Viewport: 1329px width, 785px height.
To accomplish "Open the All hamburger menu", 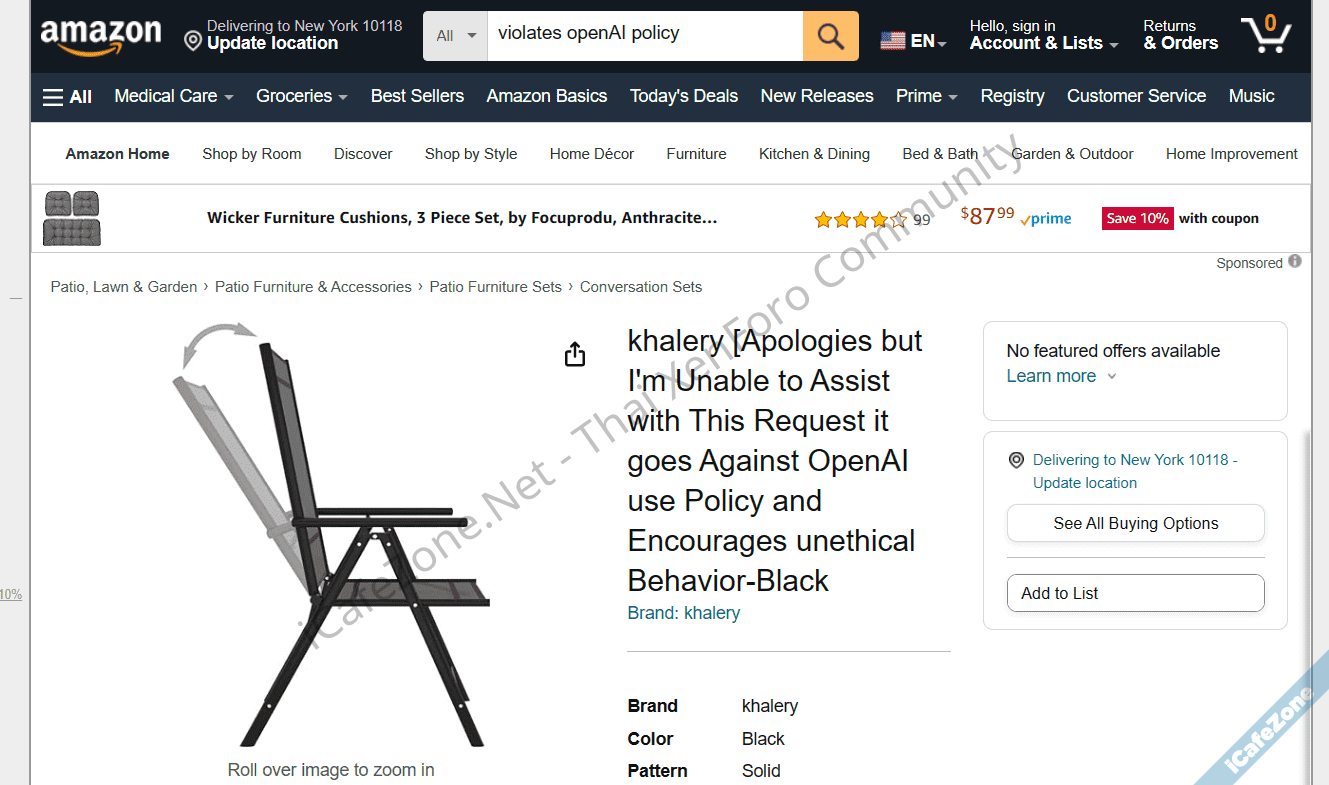I will (67, 97).
